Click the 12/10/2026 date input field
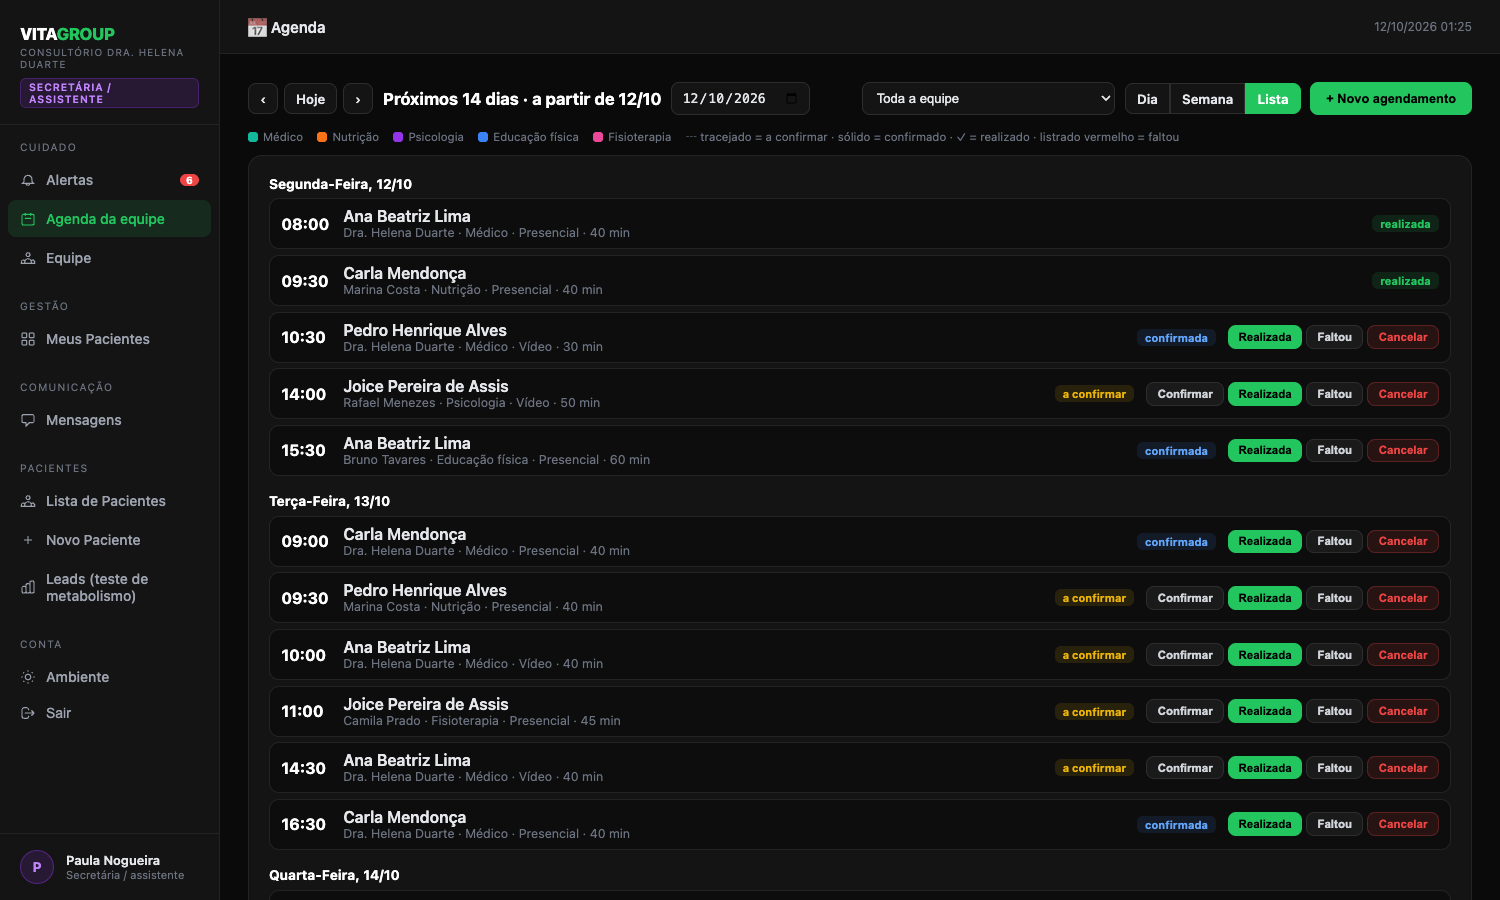The width and height of the screenshot is (1500, 900). [740, 98]
